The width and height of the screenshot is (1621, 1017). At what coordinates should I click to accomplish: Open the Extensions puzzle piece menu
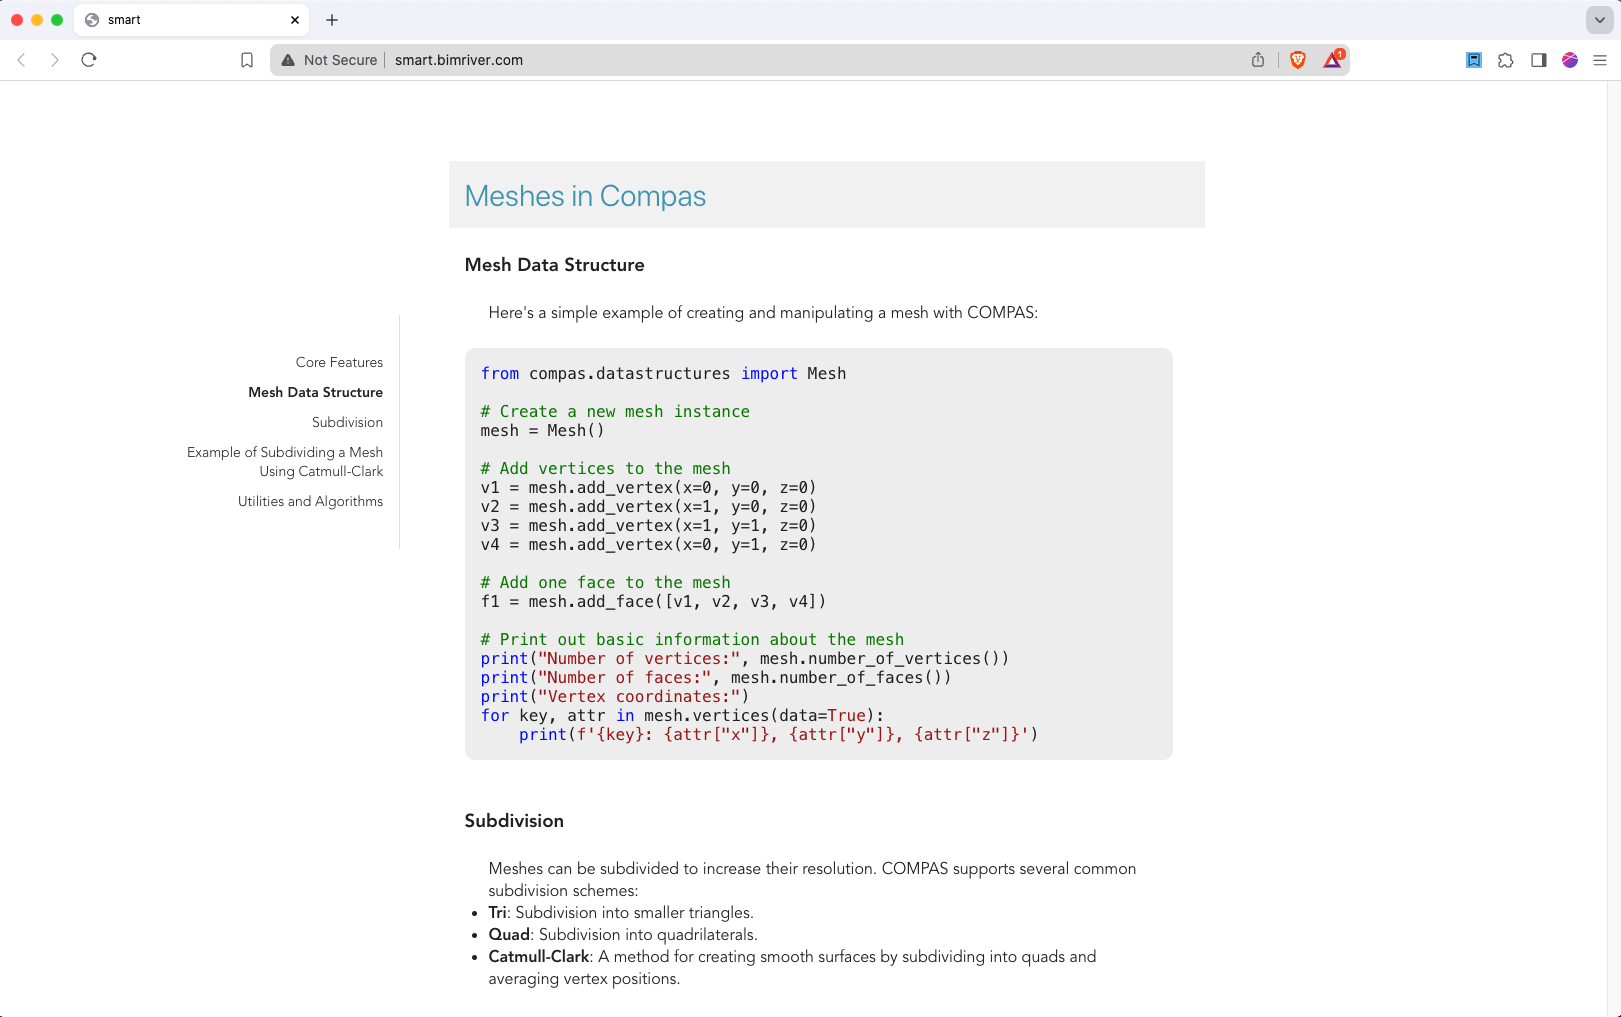pyautogui.click(x=1506, y=60)
